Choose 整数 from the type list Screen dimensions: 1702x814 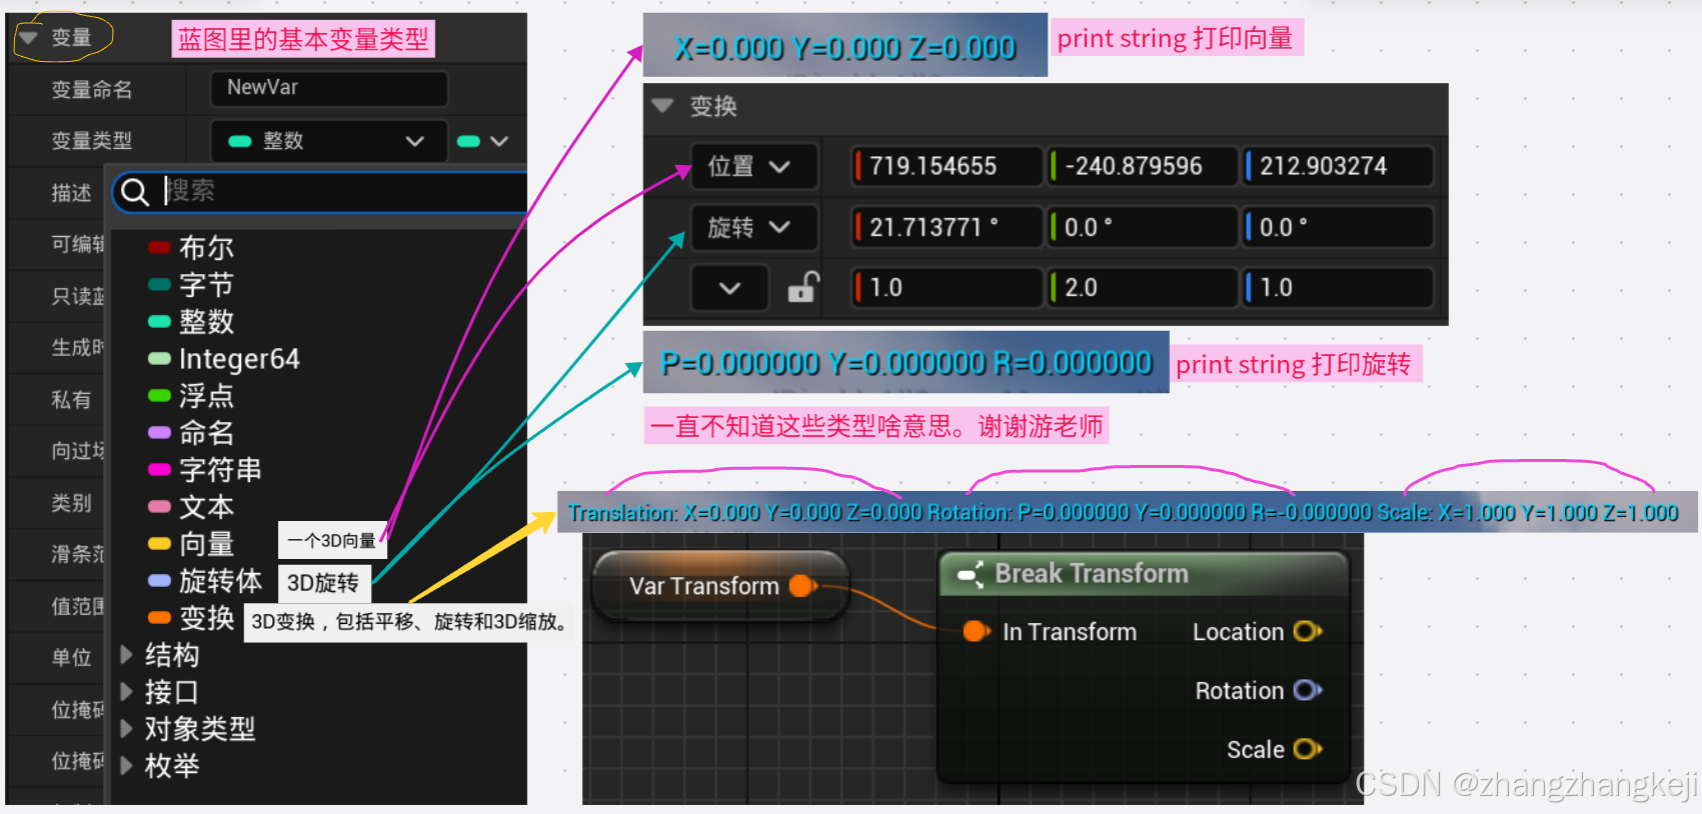pos(206,321)
